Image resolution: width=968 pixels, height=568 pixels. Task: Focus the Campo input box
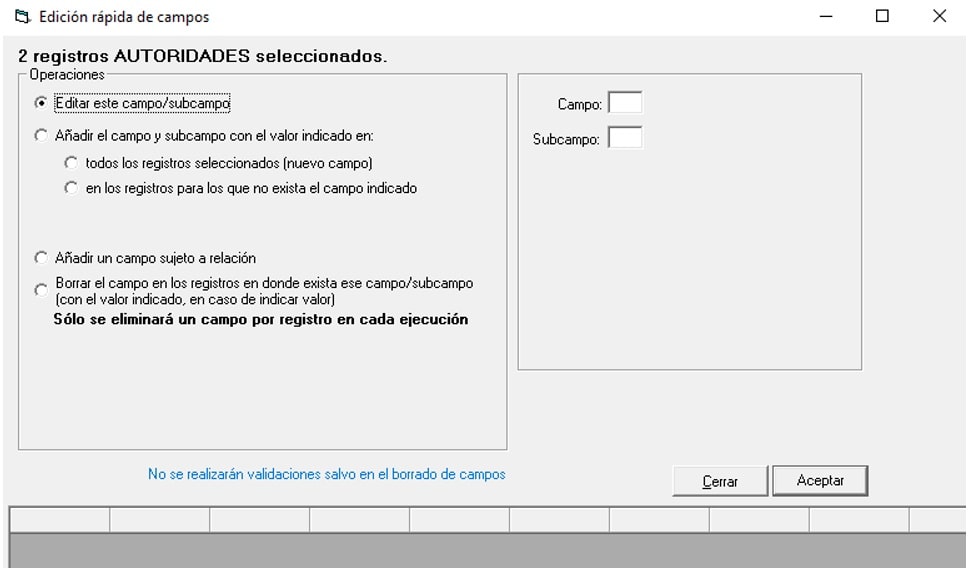point(625,102)
